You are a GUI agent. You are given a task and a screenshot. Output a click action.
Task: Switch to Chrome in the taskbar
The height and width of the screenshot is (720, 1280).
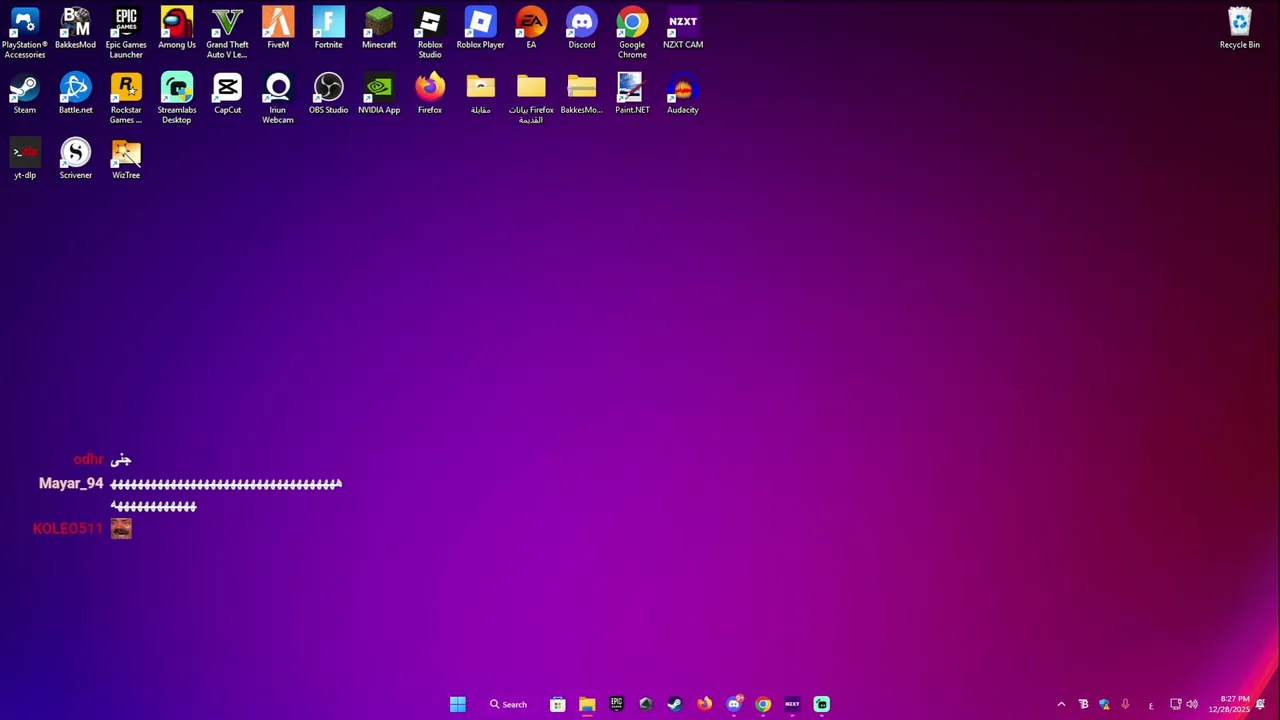pos(763,704)
